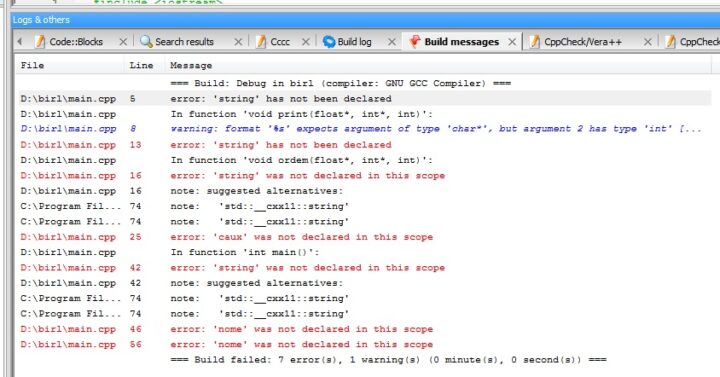Viewport: 720px width, 377px height.
Task: Click the Build log gear icon
Action: (x=329, y=42)
